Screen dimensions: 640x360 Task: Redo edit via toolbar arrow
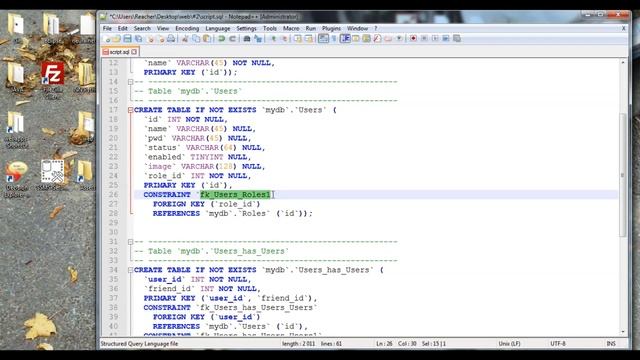point(232,38)
